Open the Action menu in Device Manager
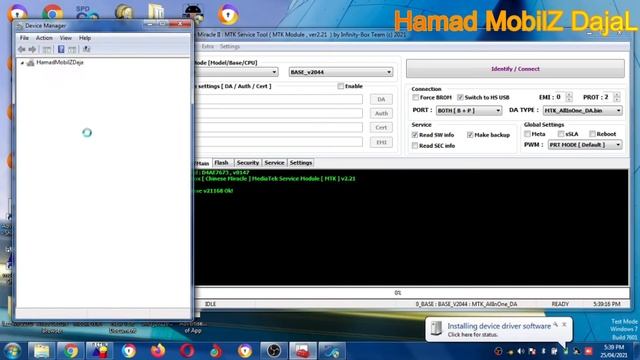The width and height of the screenshot is (640, 360). [x=44, y=38]
